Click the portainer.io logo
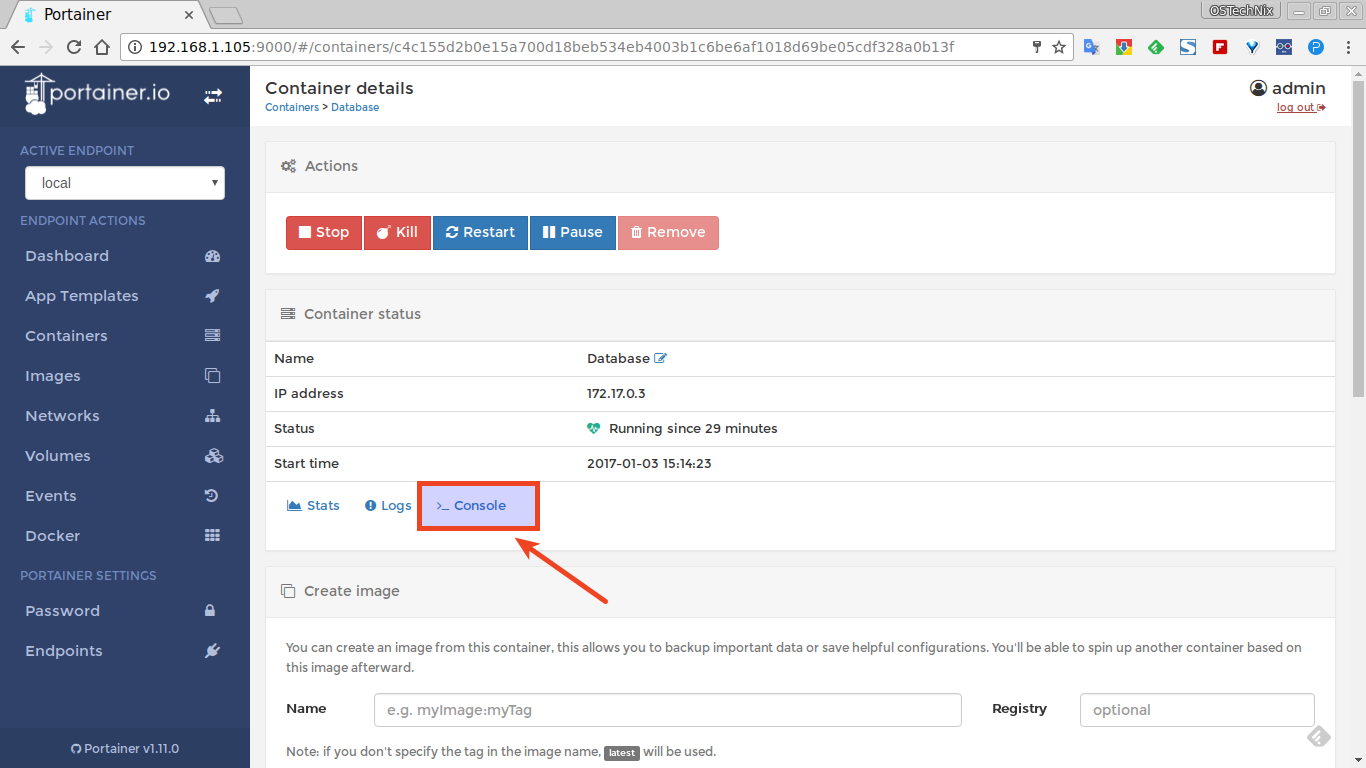 pos(97,95)
